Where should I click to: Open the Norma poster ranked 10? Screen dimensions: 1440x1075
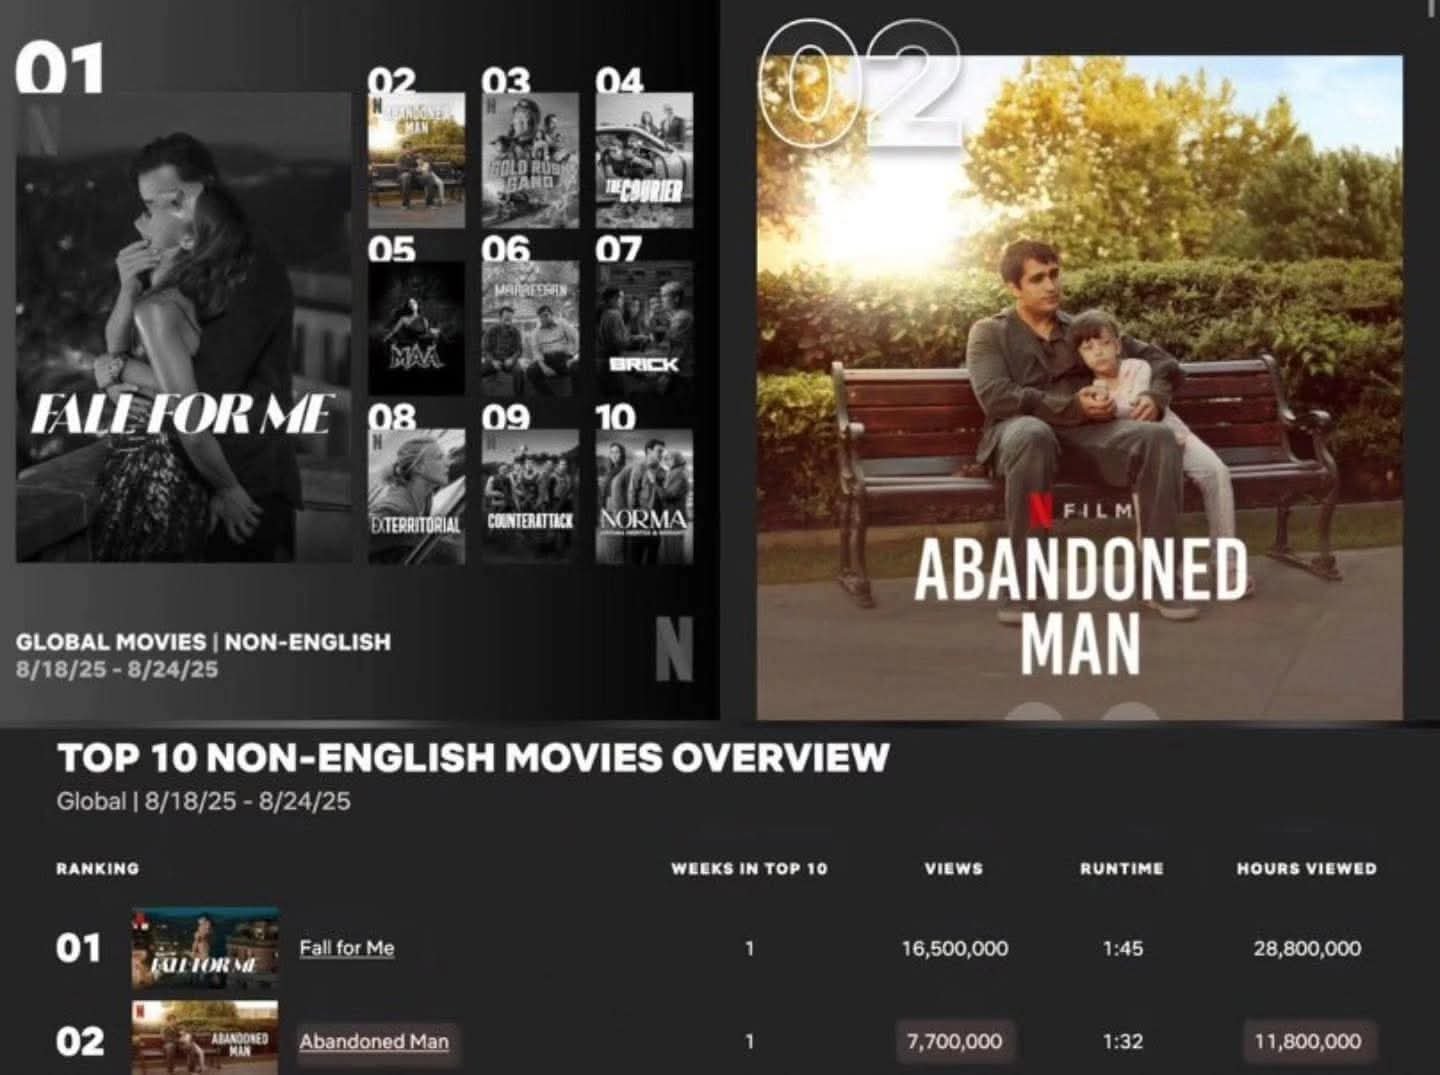[644, 497]
